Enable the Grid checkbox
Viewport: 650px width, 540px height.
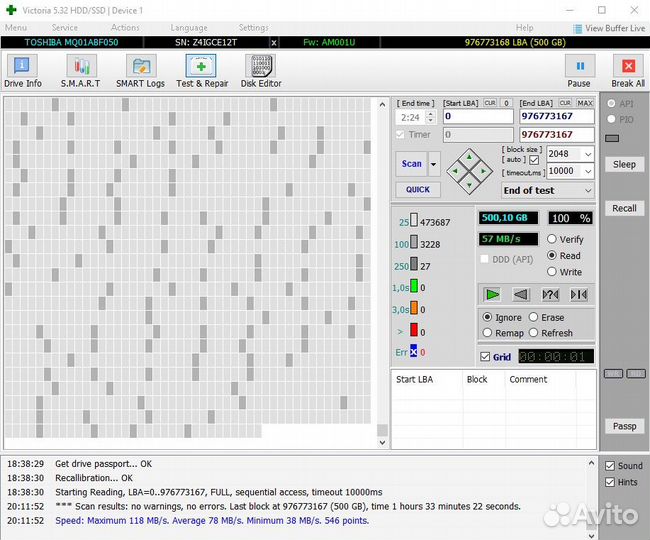(x=486, y=357)
